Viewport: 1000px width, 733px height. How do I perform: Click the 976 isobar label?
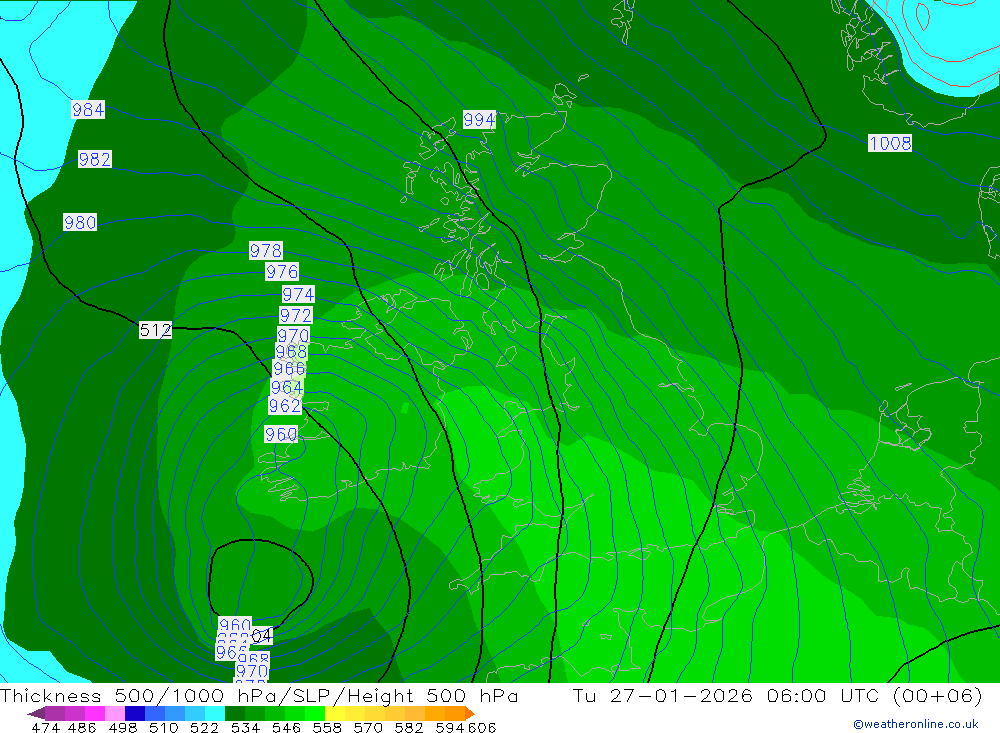coord(282,272)
